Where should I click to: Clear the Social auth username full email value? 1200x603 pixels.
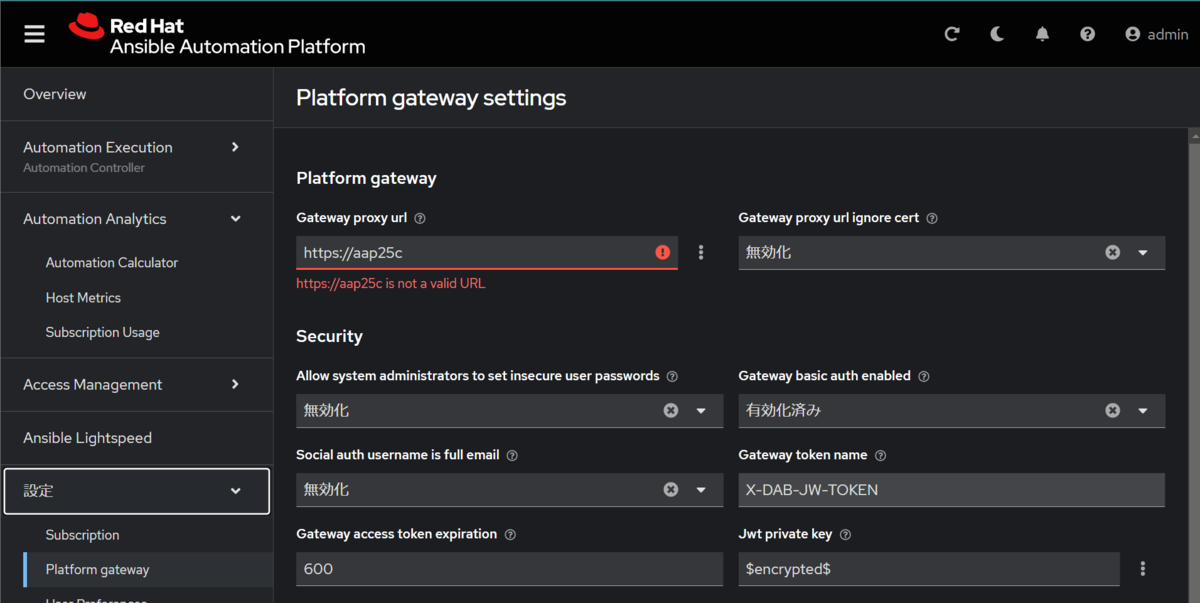(x=670, y=490)
